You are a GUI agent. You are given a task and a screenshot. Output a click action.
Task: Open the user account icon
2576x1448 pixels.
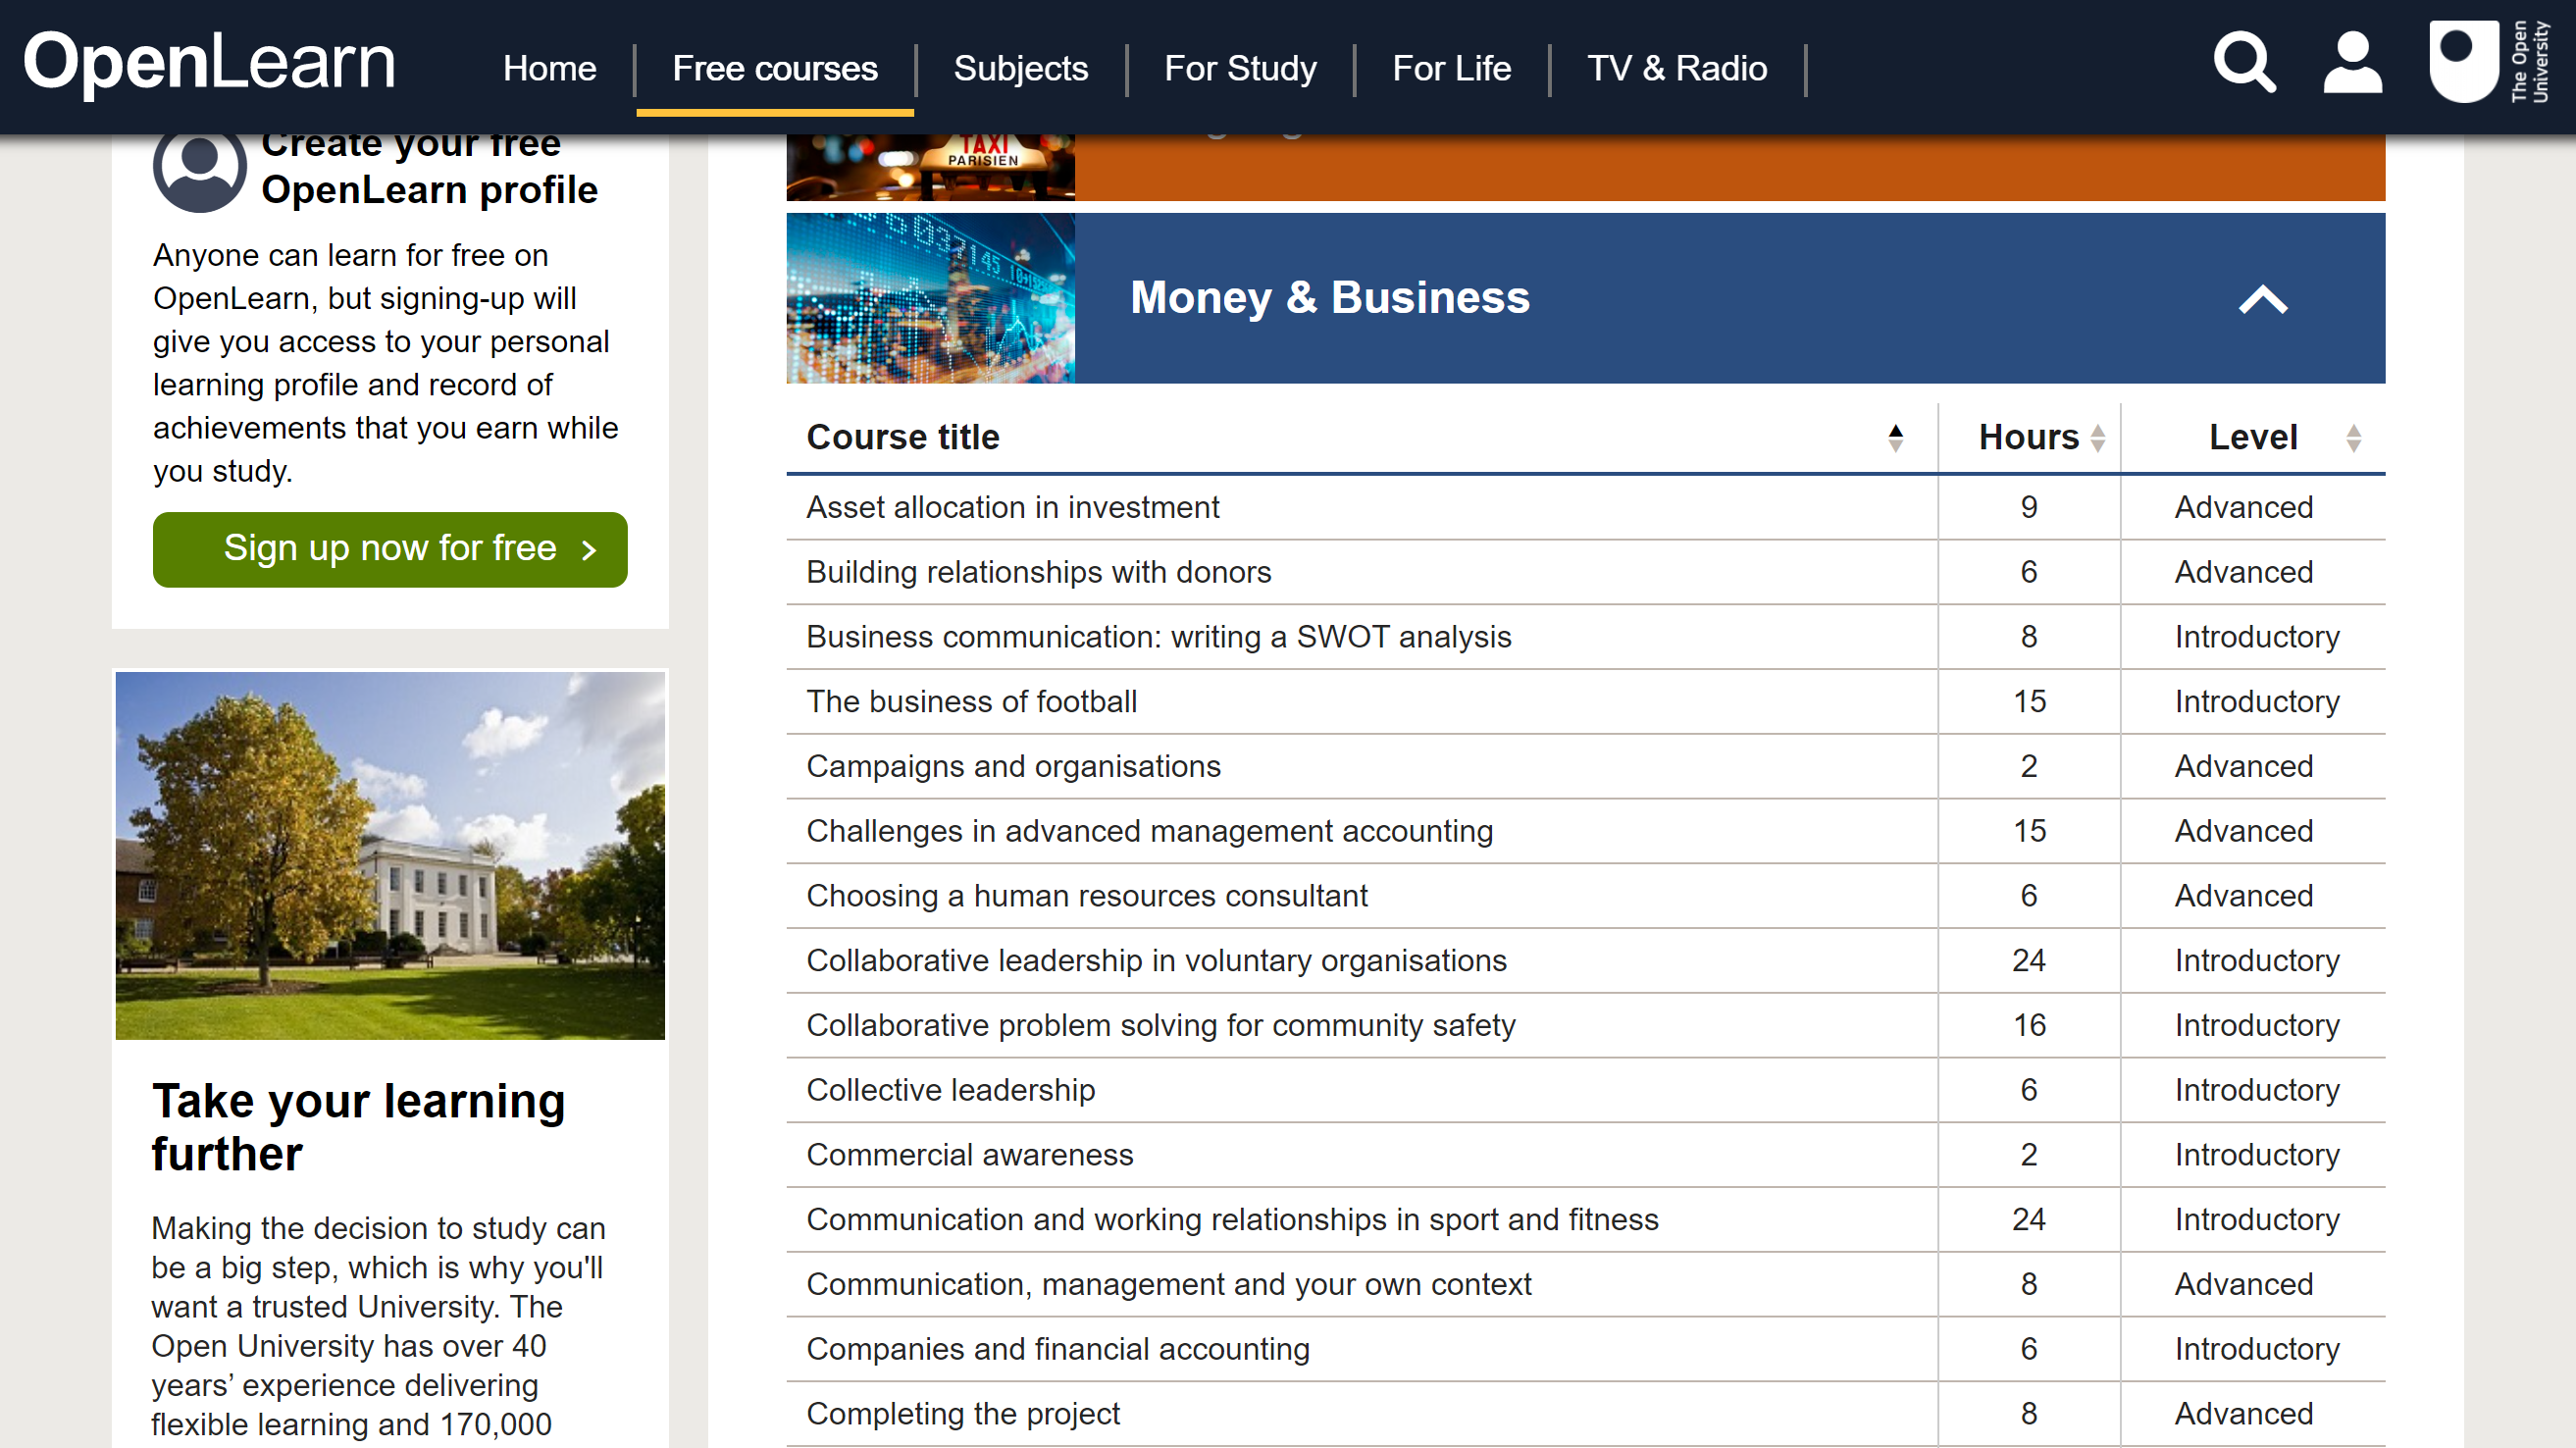(x=2352, y=63)
